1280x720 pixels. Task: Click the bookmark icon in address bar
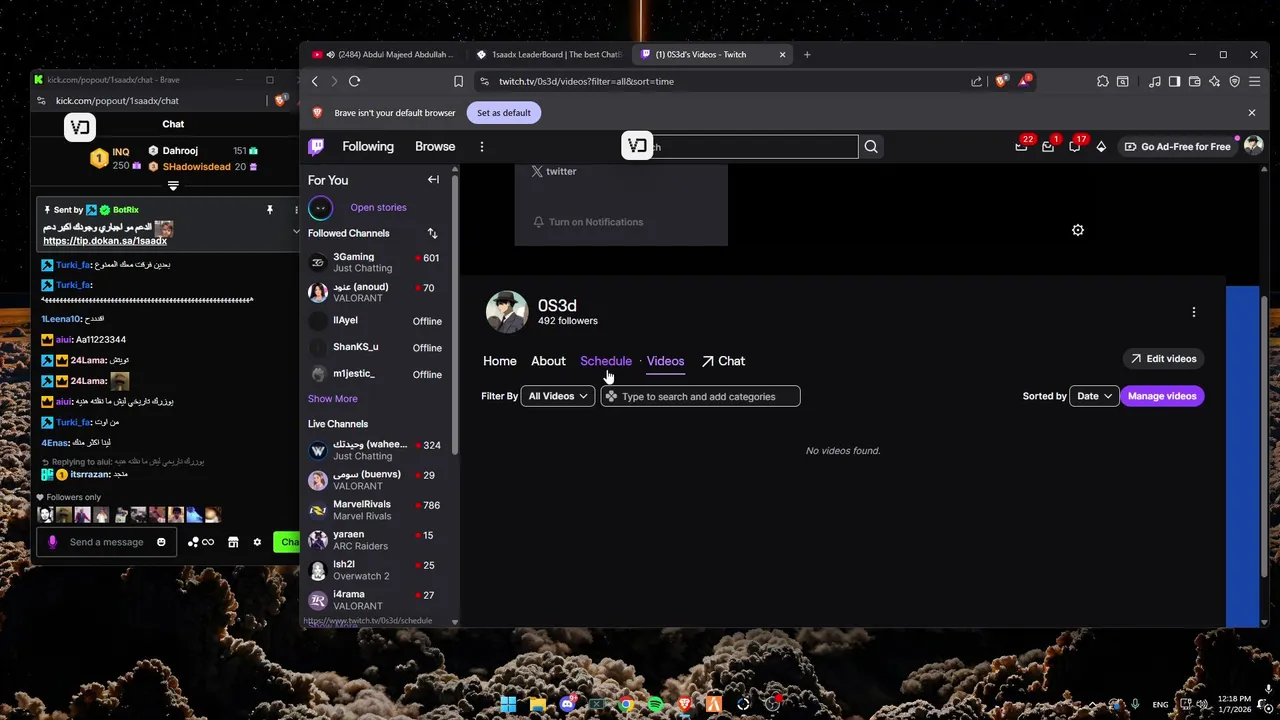pos(458,81)
